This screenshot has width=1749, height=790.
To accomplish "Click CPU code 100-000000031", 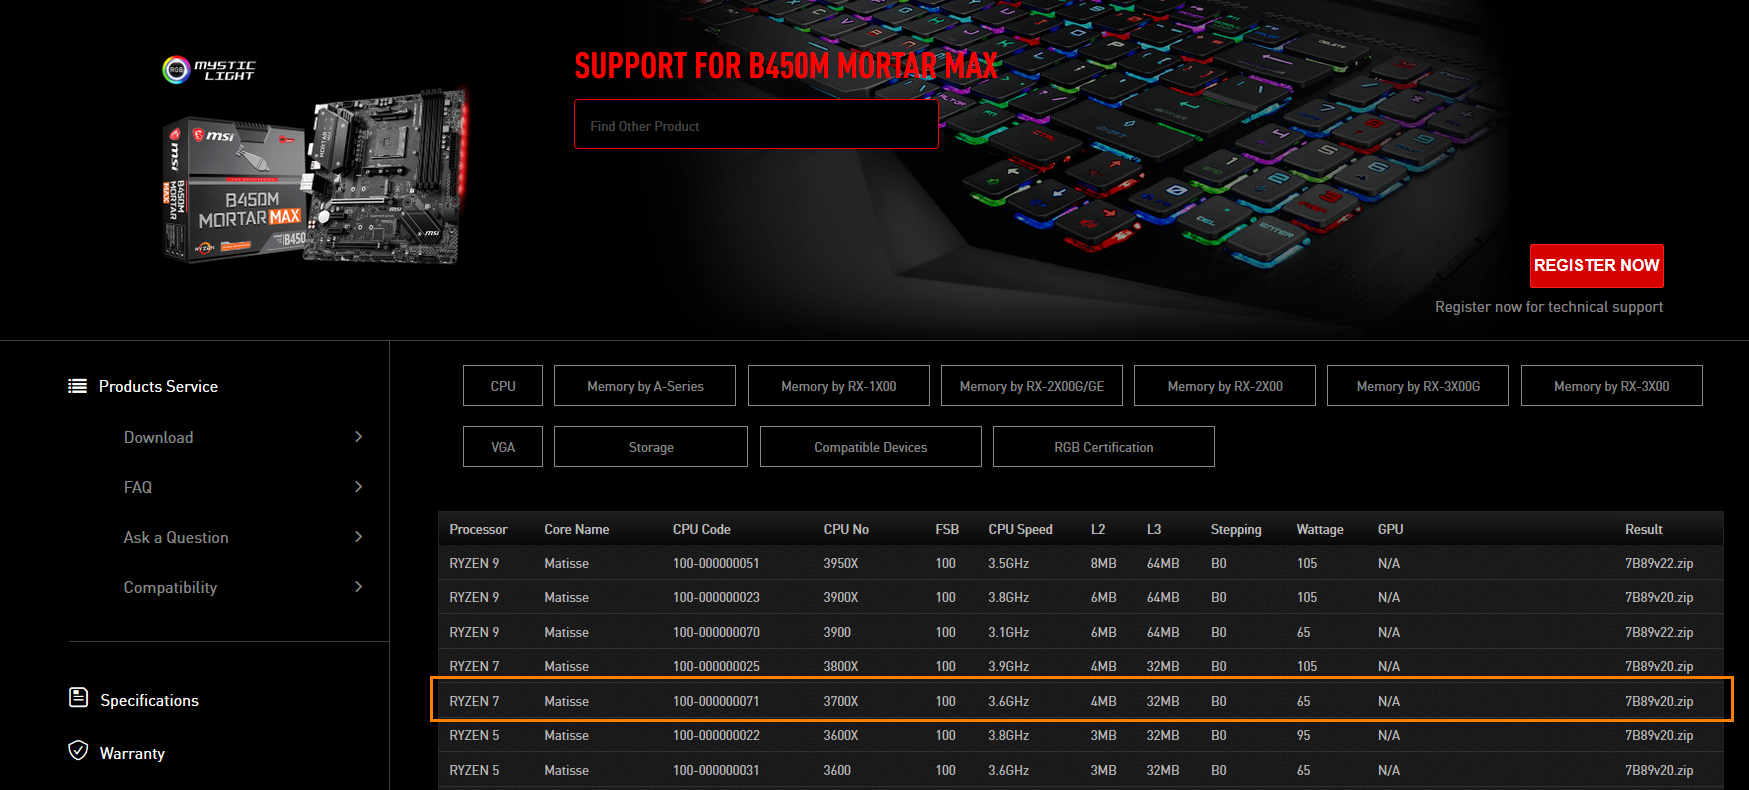I will coord(716,770).
